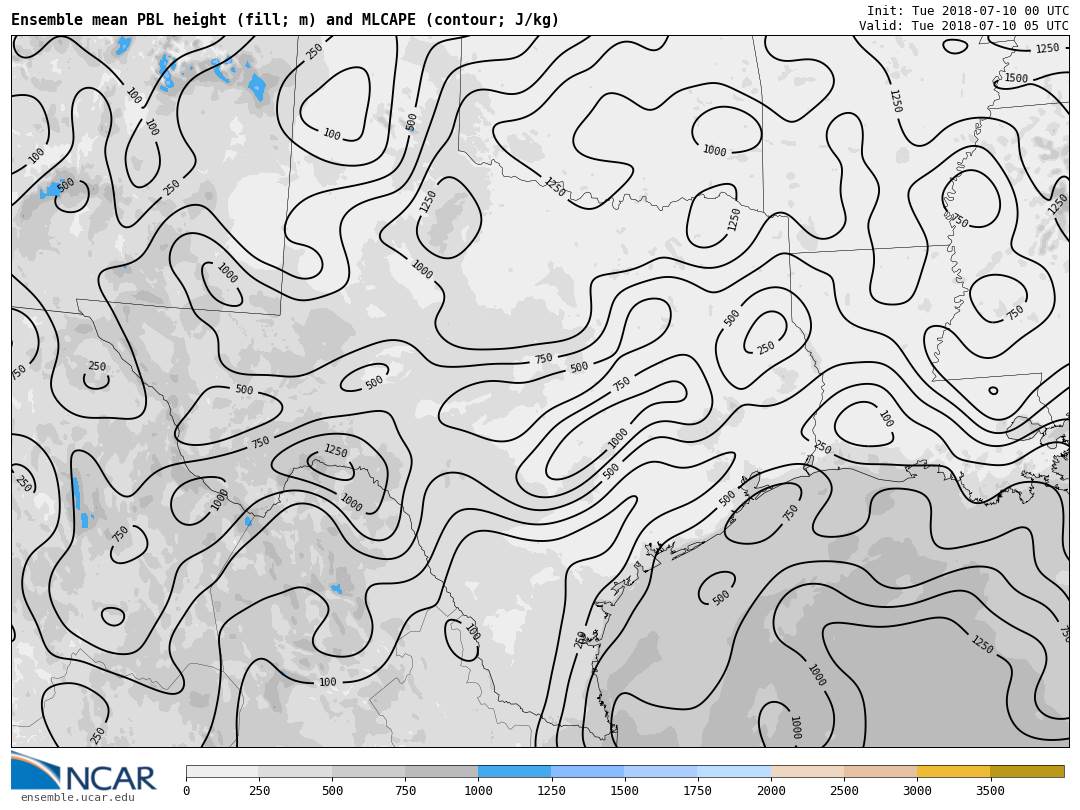Pick the 1000–1250 bright blue colorbar swatch
1080x810 pixels.
tap(514, 772)
